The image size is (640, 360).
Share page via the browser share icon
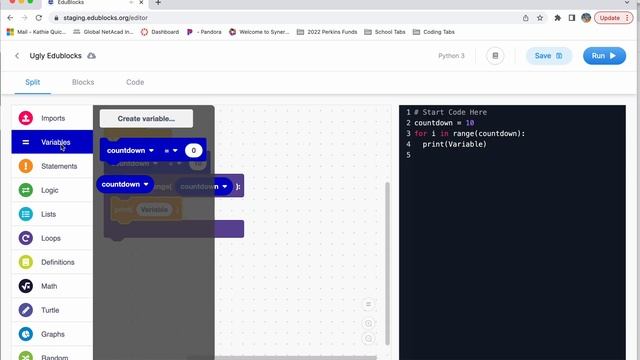click(x=526, y=18)
